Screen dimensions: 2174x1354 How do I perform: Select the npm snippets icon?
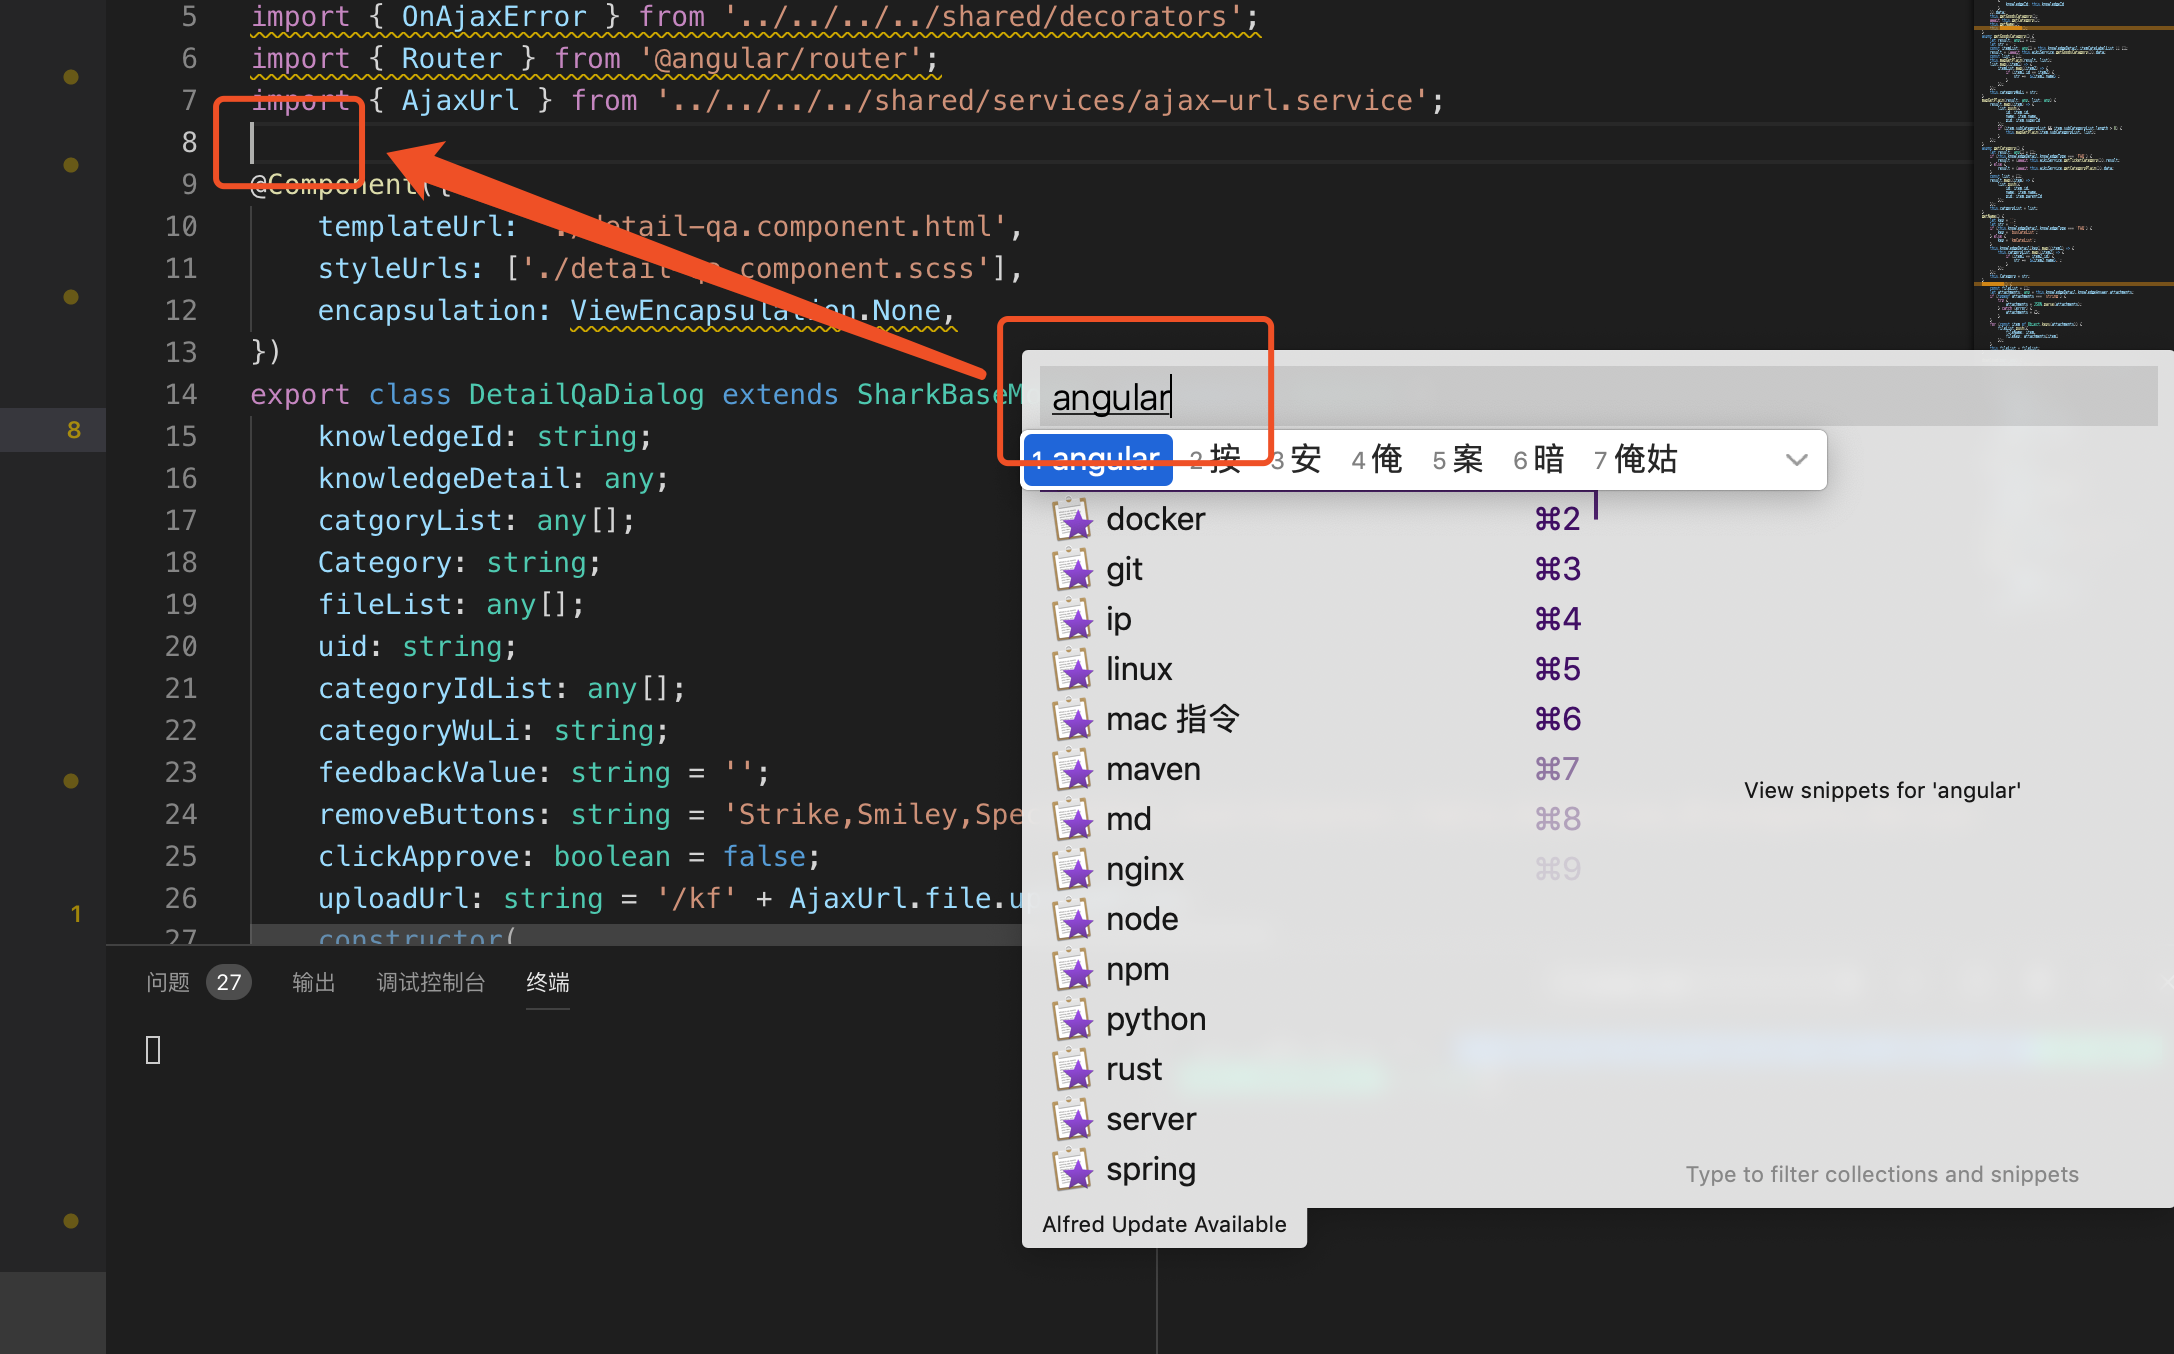(1074, 971)
